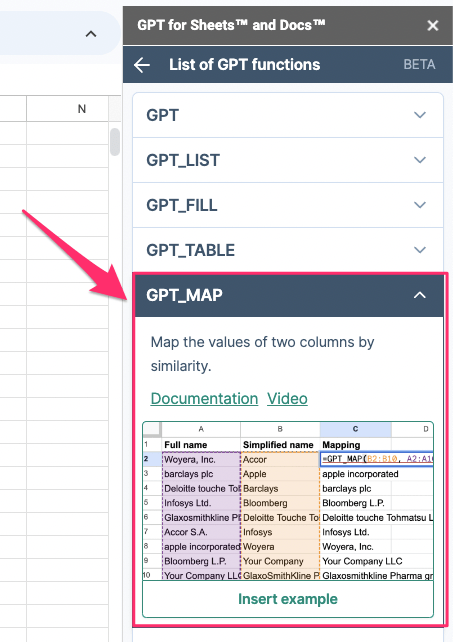This screenshot has height=642, width=453.
Task: Expand the GPT_LIST chevron
Action: tap(420, 160)
